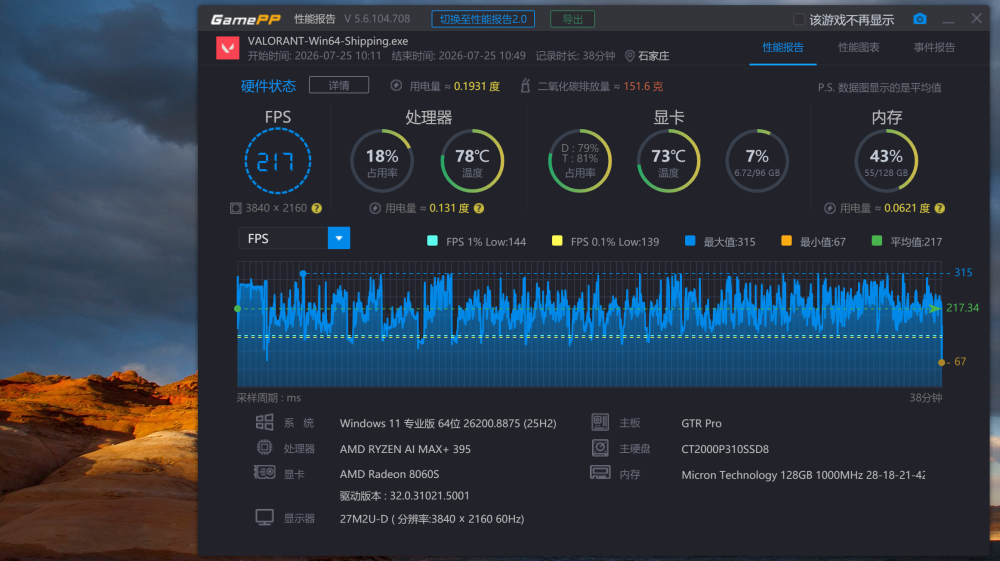
Task: Switch to the 性能图表 tab
Action: (x=858, y=47)
